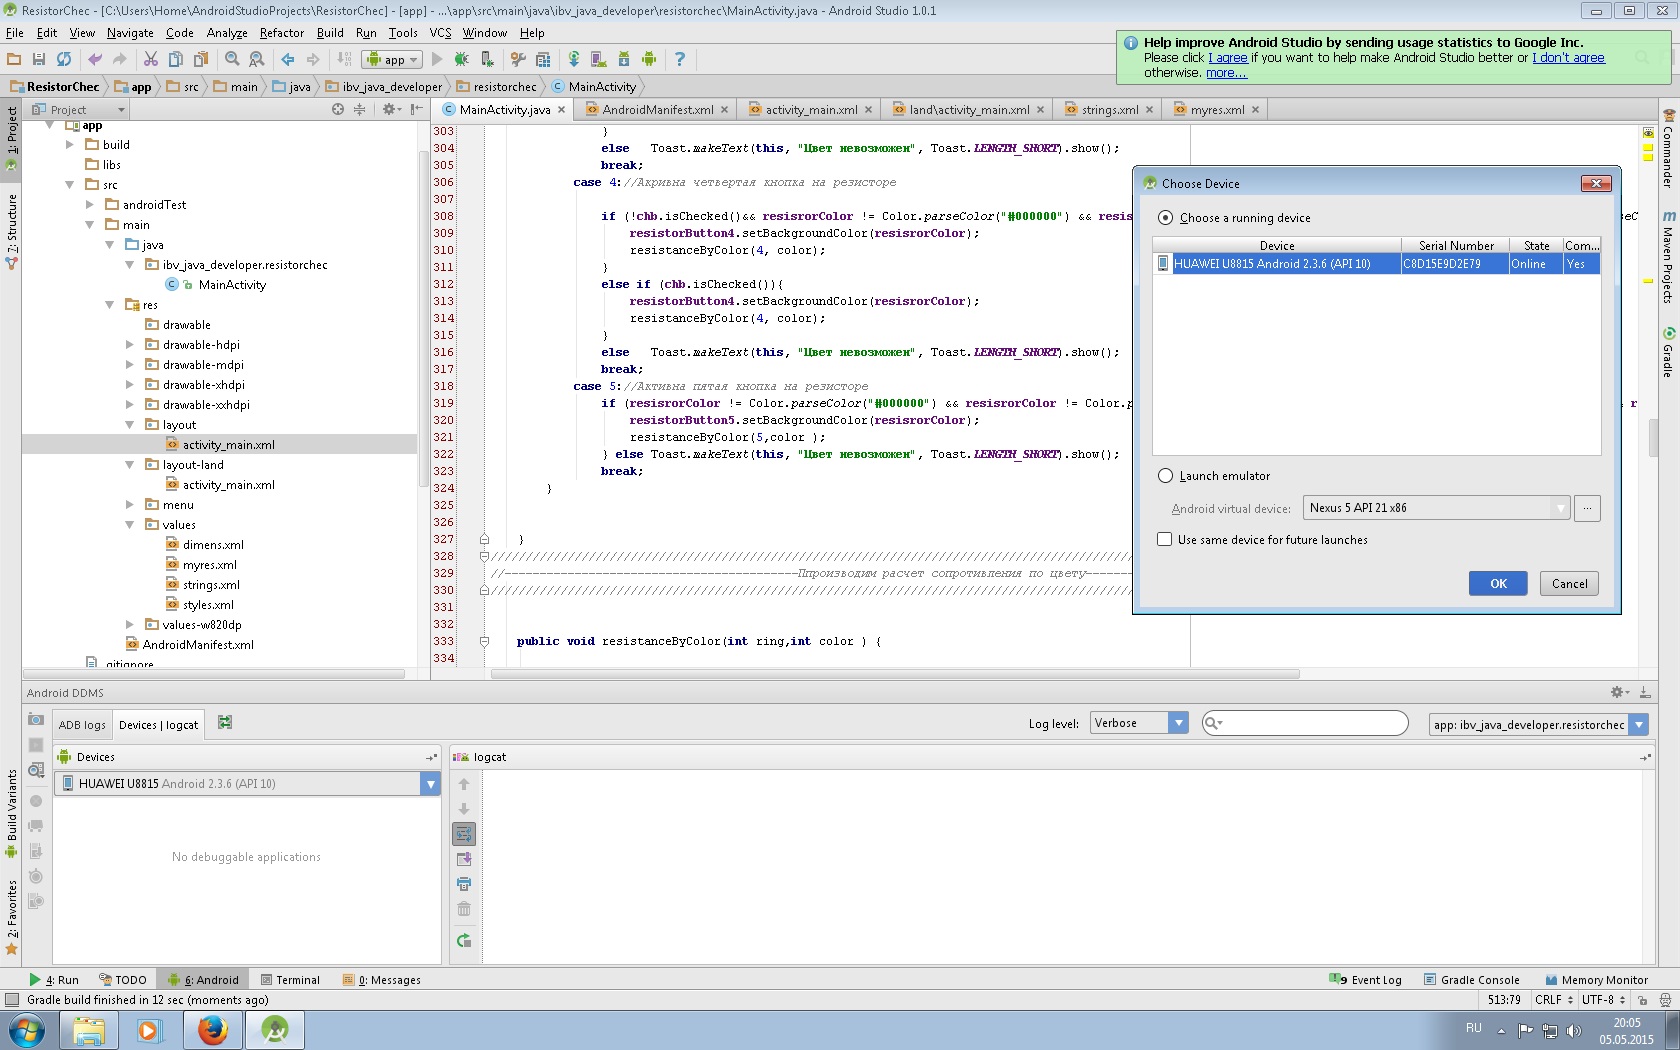
Task: Click the Windows Start button
Action: click(27, 1030)
